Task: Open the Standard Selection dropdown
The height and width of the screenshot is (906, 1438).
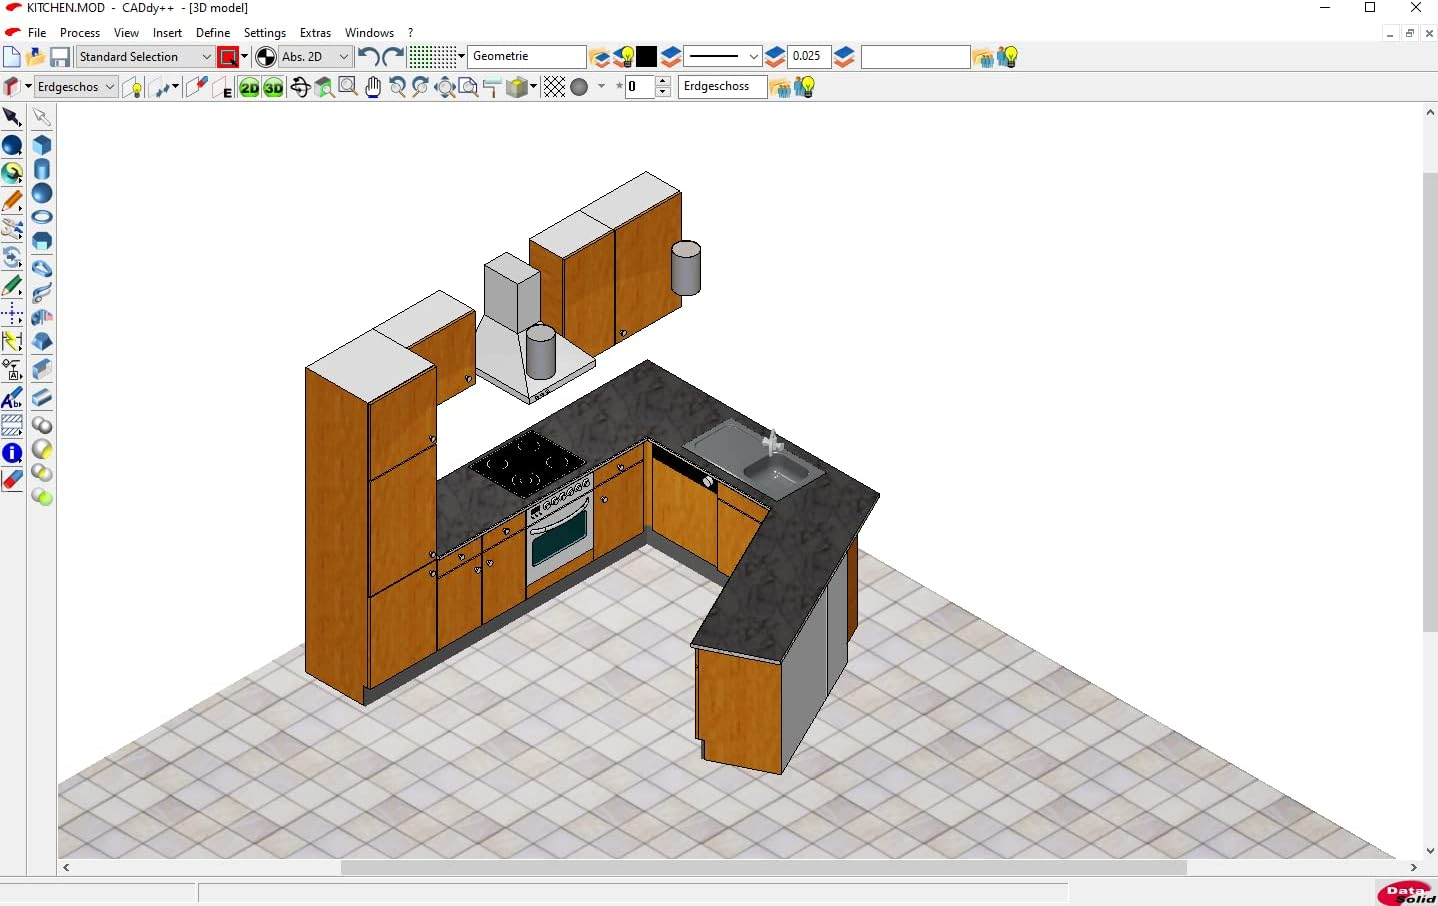Action: [205, 57]
